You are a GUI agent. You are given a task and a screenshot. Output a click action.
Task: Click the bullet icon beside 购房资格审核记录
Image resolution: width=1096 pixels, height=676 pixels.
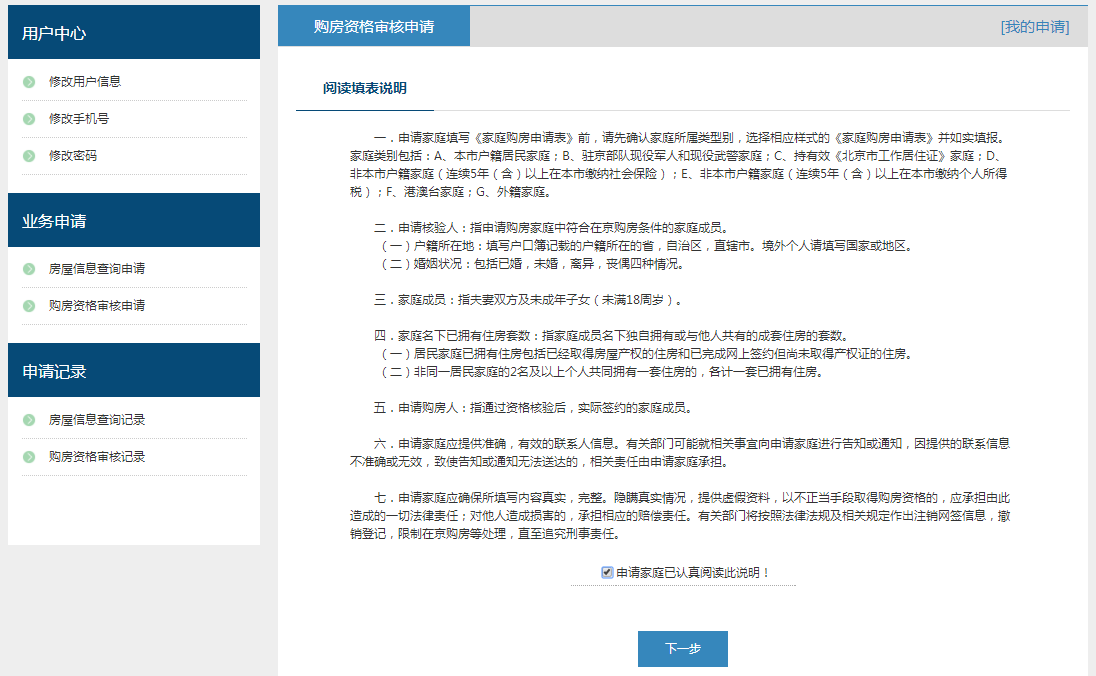(29, 457)
